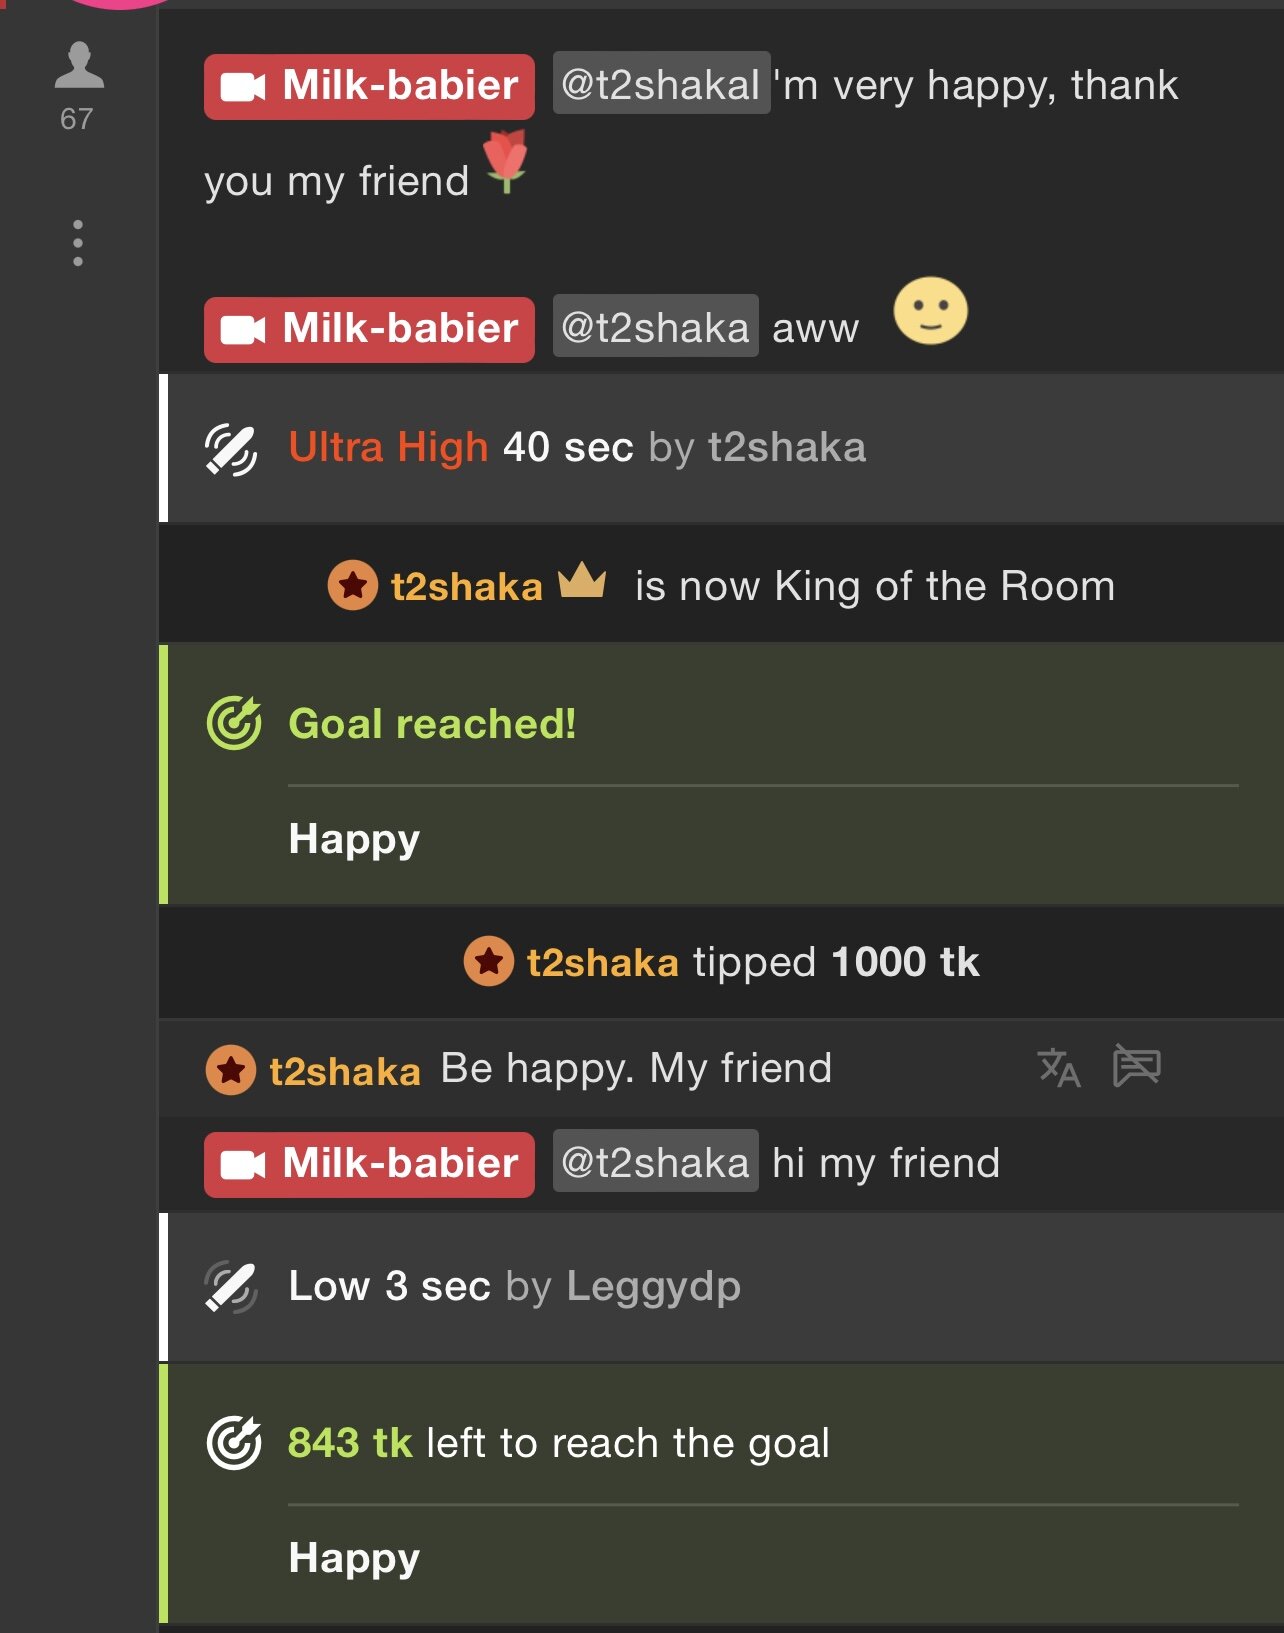Click the target icon beside 843 tk
Screen dimensions: 1284x1633
(234, 1443)
